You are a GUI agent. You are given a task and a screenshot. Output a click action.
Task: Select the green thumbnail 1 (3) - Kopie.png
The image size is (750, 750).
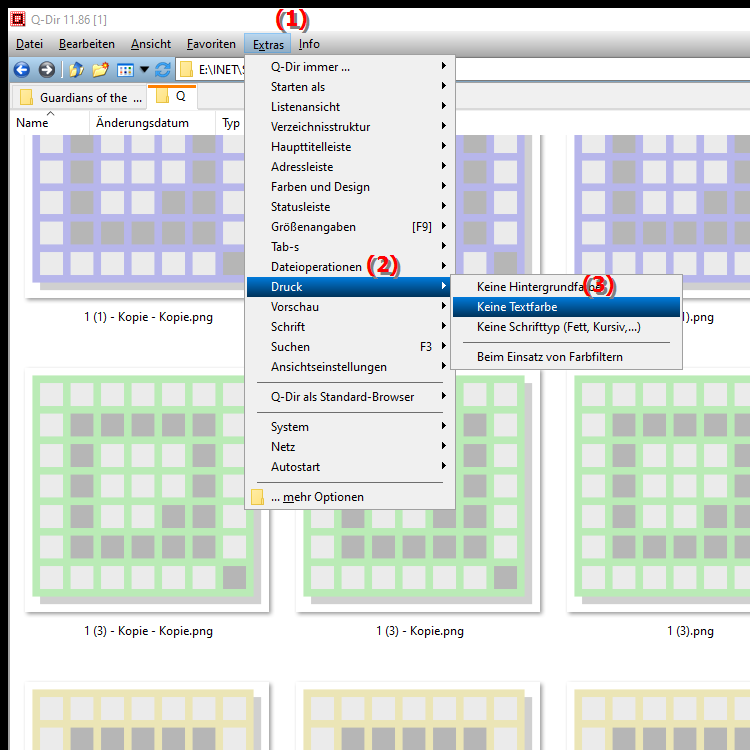point(418,560)
